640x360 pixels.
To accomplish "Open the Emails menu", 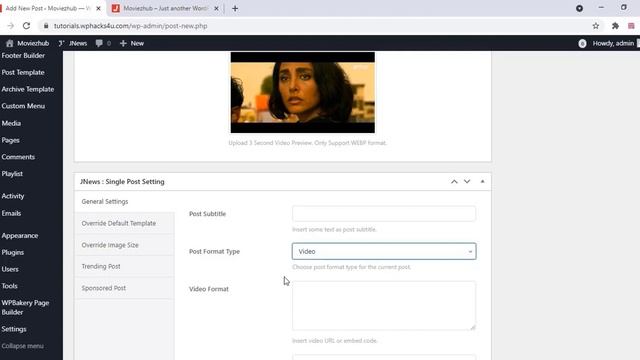I will (11, 213).
